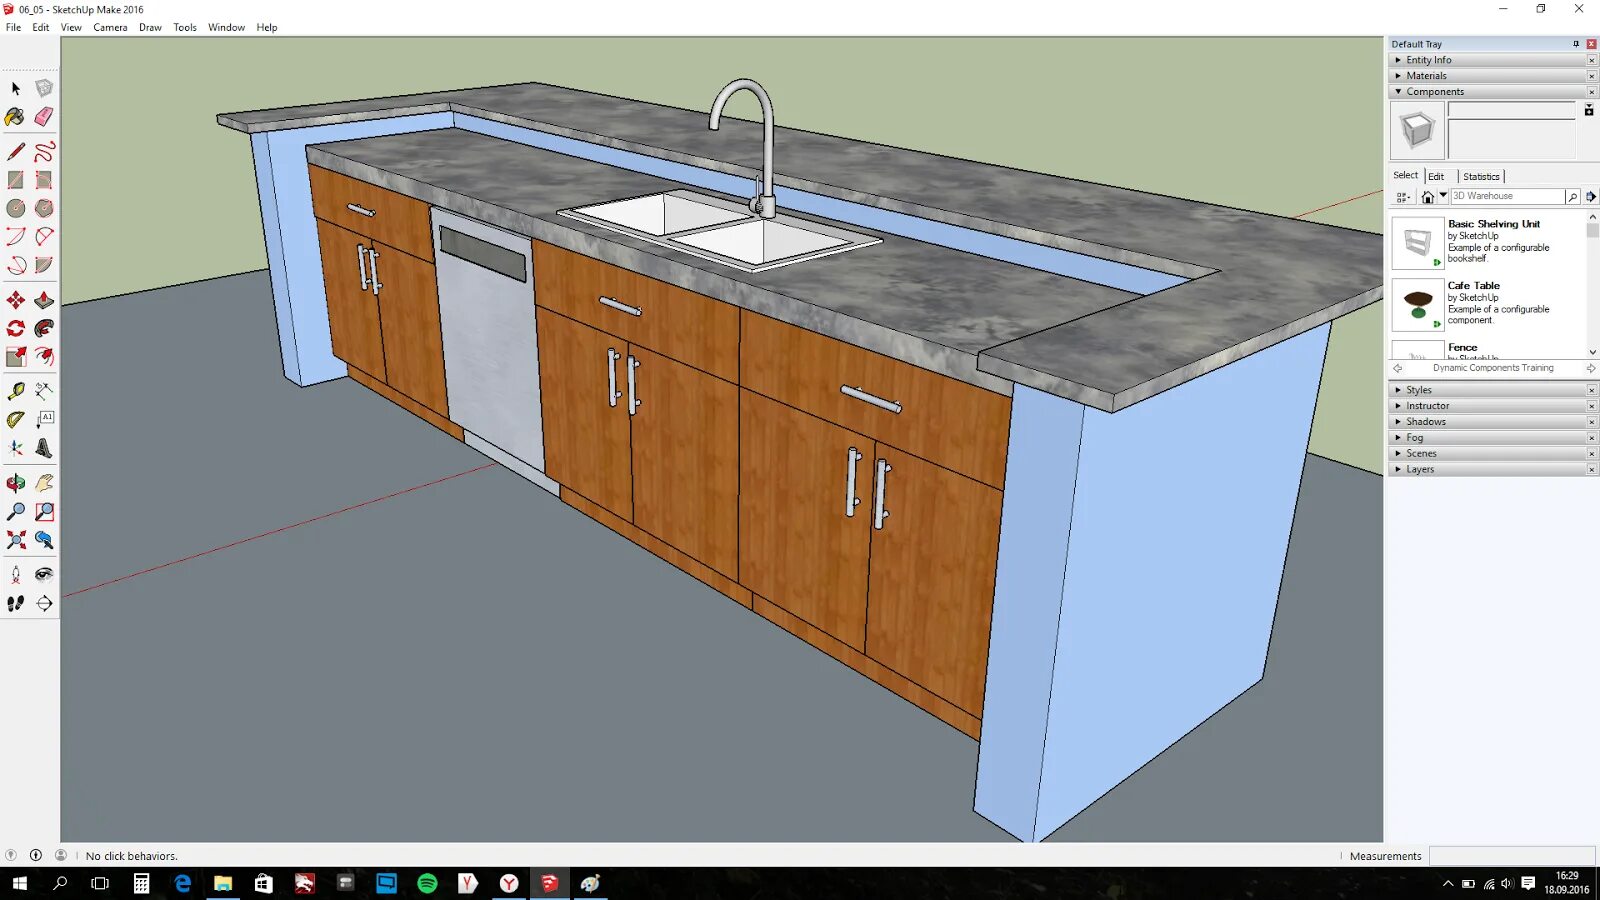Change the component list view options

coord(1403,197)
